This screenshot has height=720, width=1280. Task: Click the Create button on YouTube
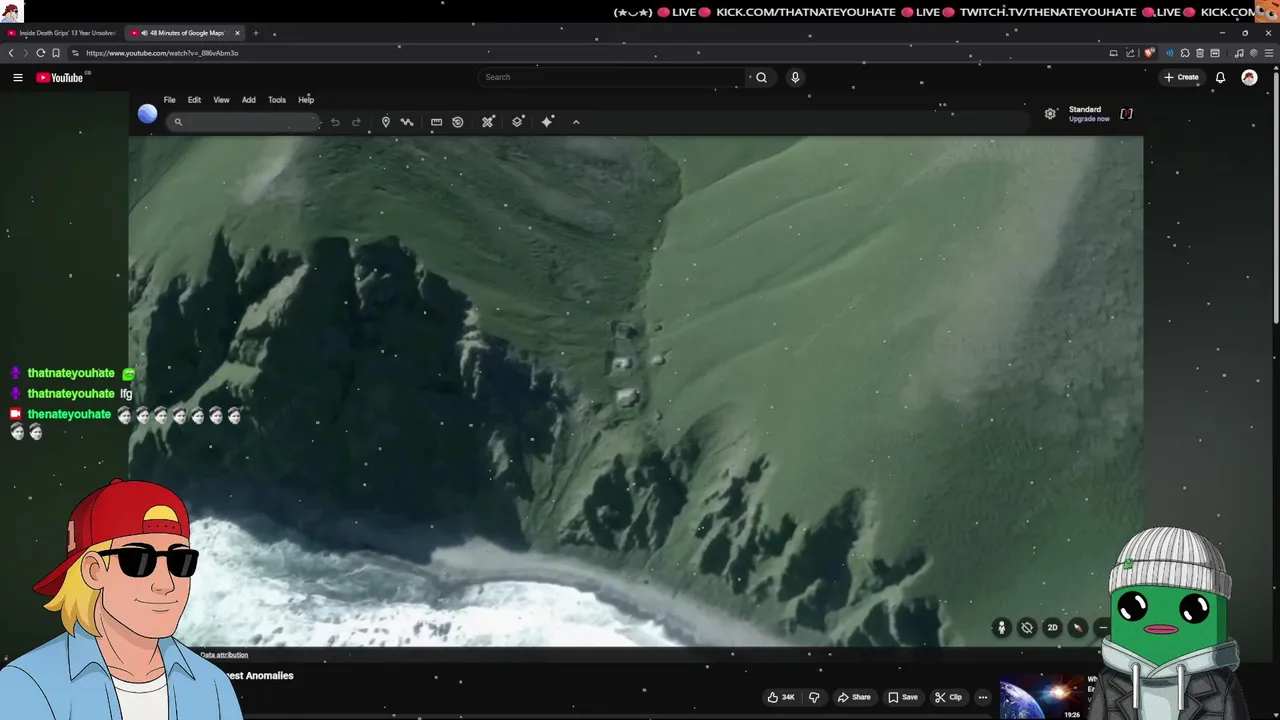pyautogui.click(x=1181, y=77)
